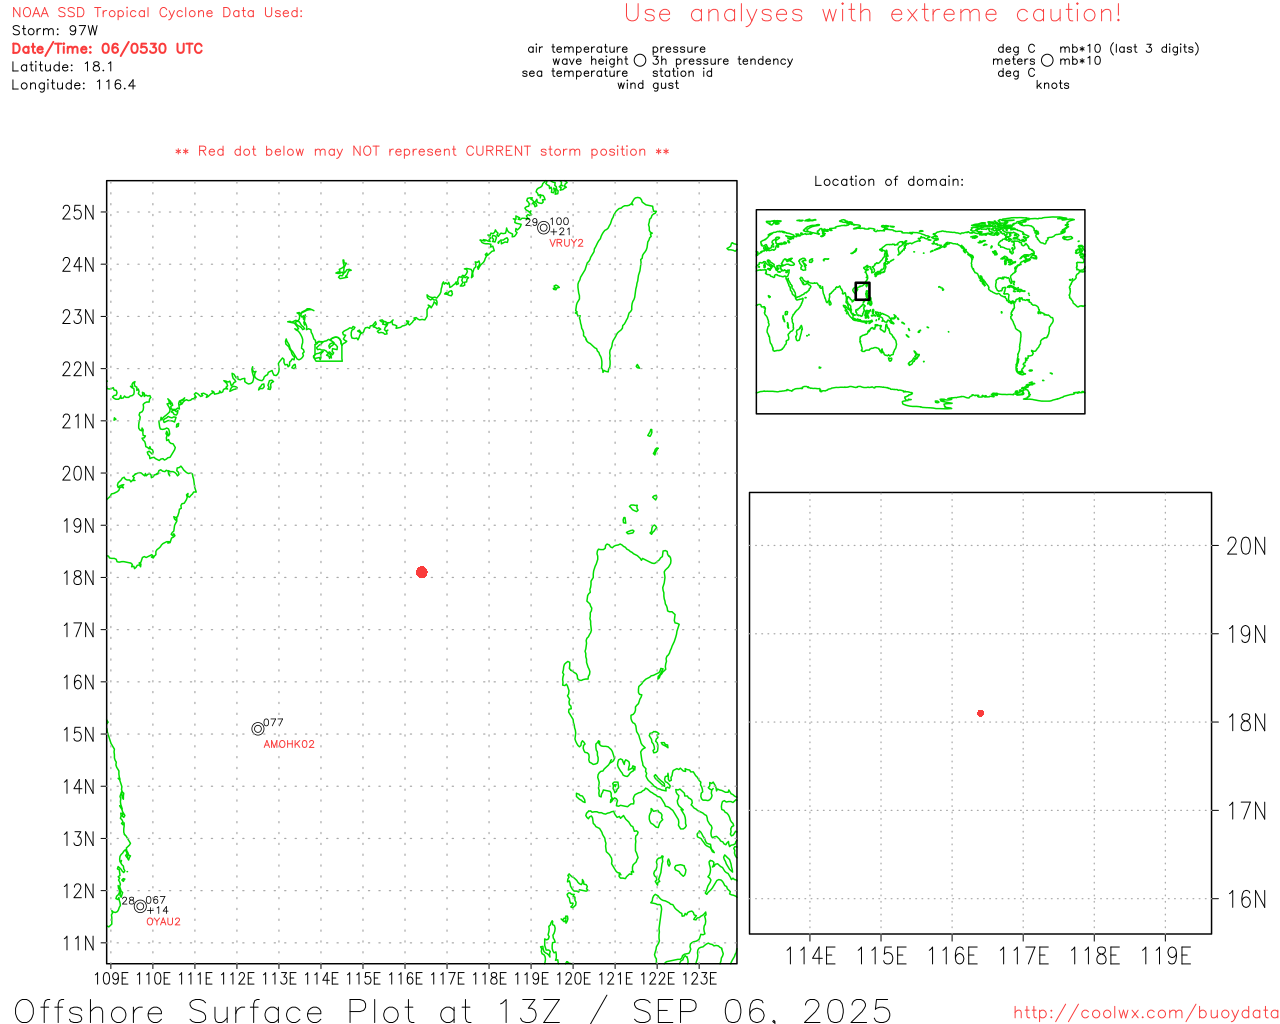Click the '109E' longitude axis label
Screen dimensions: 1280x1024
(111, 978)
